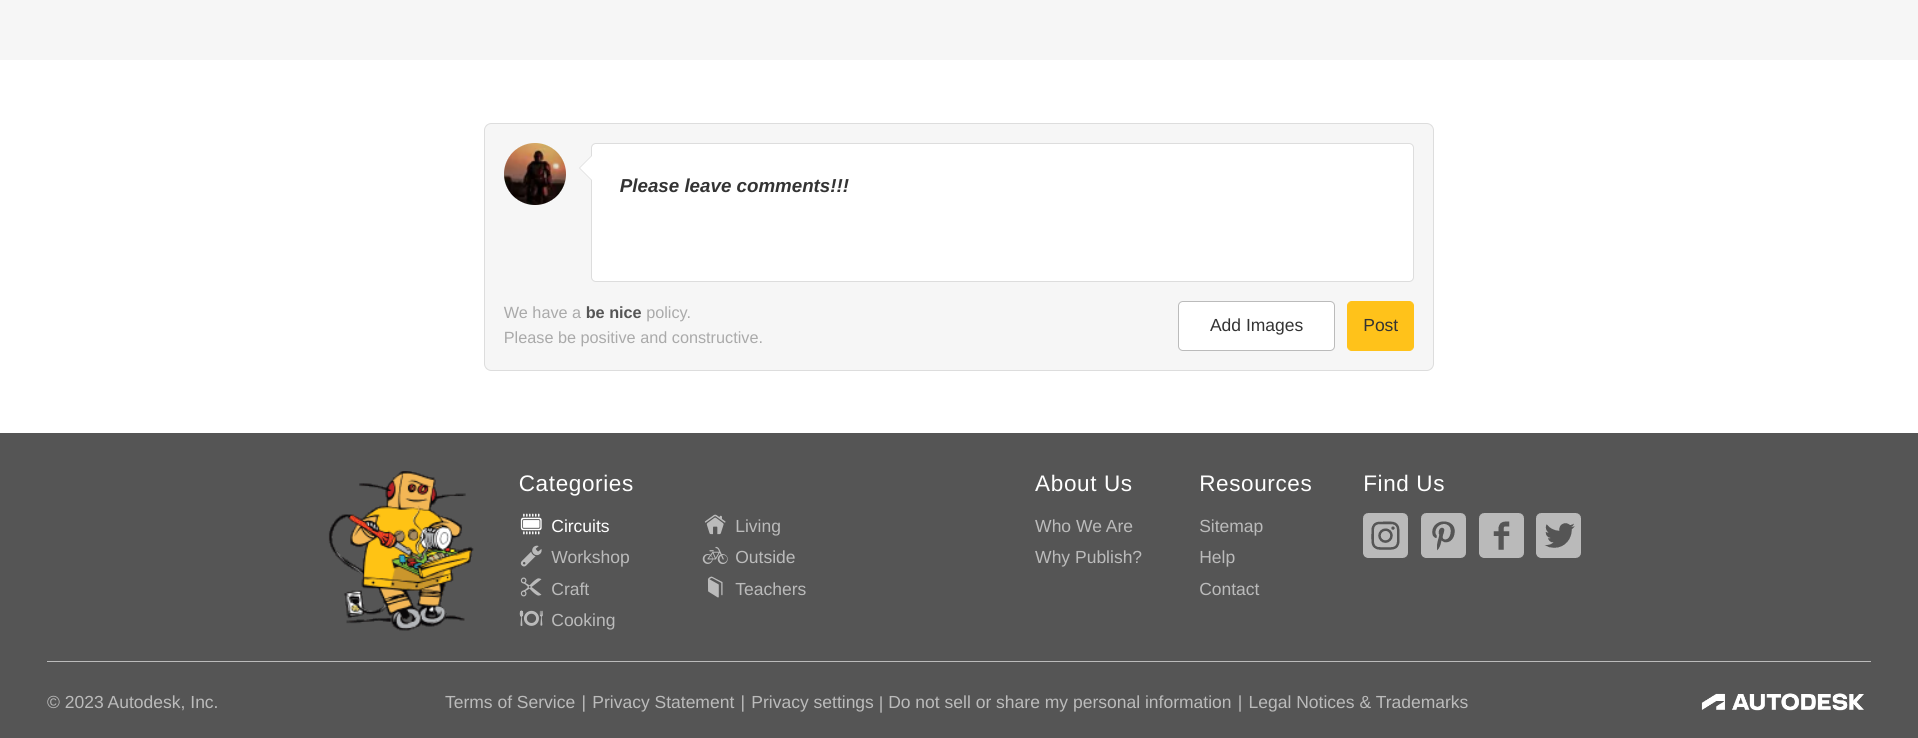Open Instagram social icon
This screenshot has height=738, width=1918.
pyautogui.click(x=1385, y=535)
